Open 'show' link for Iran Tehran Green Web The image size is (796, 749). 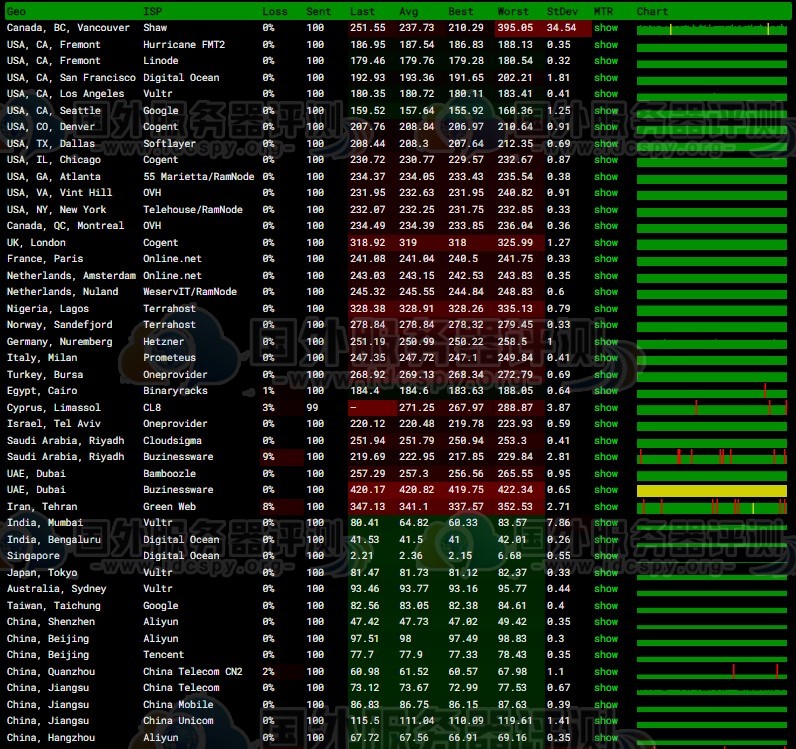coord(606,507)
